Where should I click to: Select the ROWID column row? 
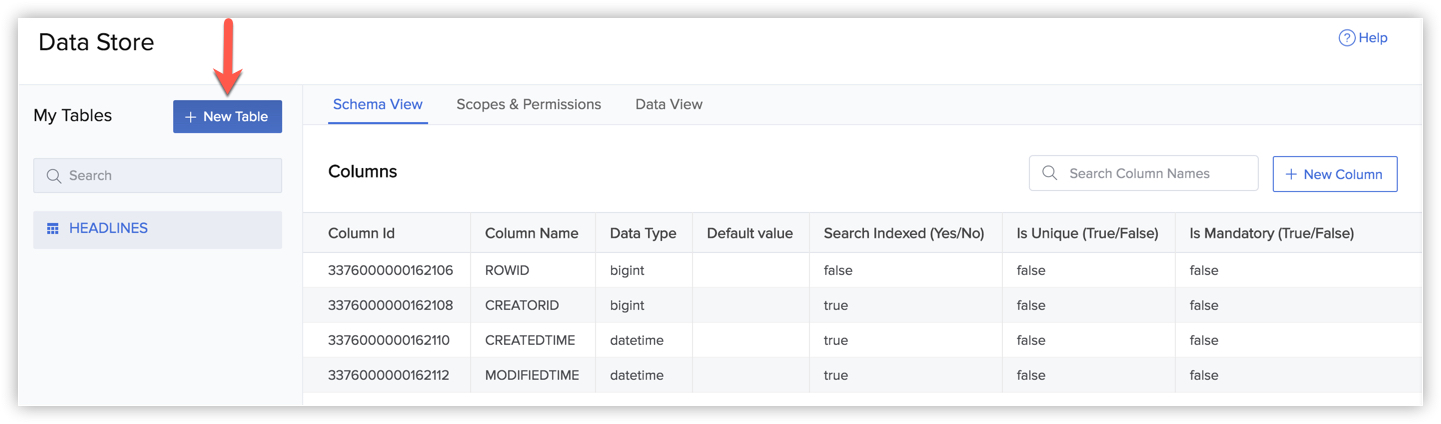click(x=506, y=271)
